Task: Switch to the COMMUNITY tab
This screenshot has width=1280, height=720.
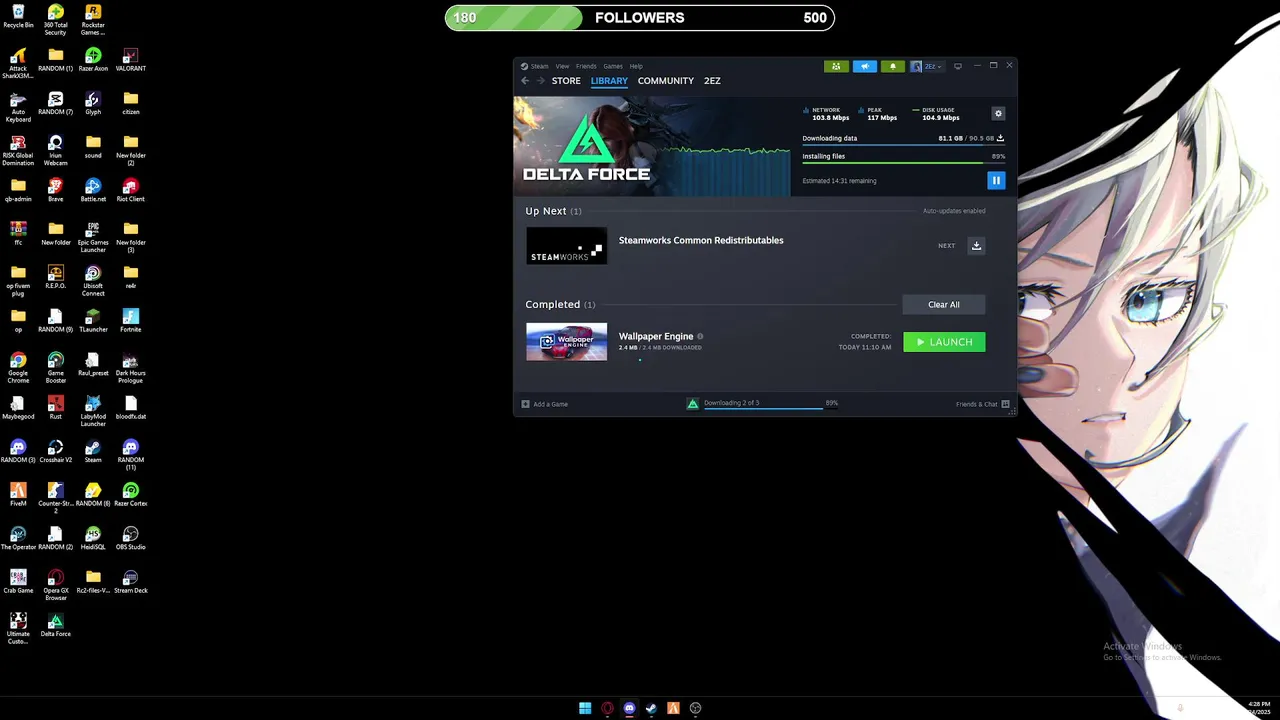Action: 666,81
